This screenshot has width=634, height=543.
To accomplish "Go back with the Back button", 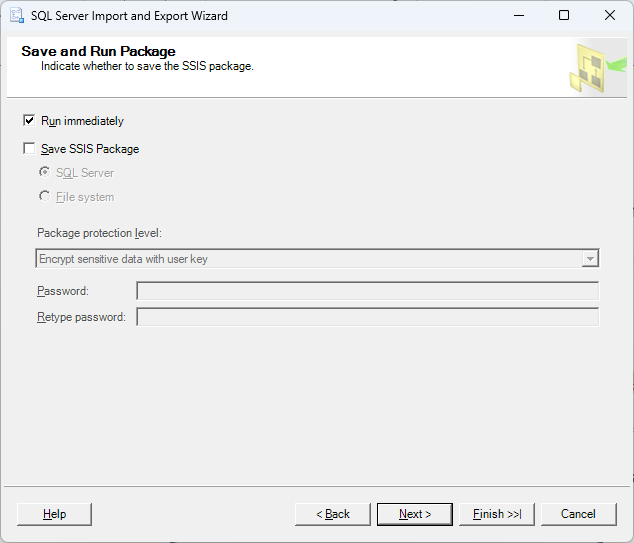I will (333, 514).
